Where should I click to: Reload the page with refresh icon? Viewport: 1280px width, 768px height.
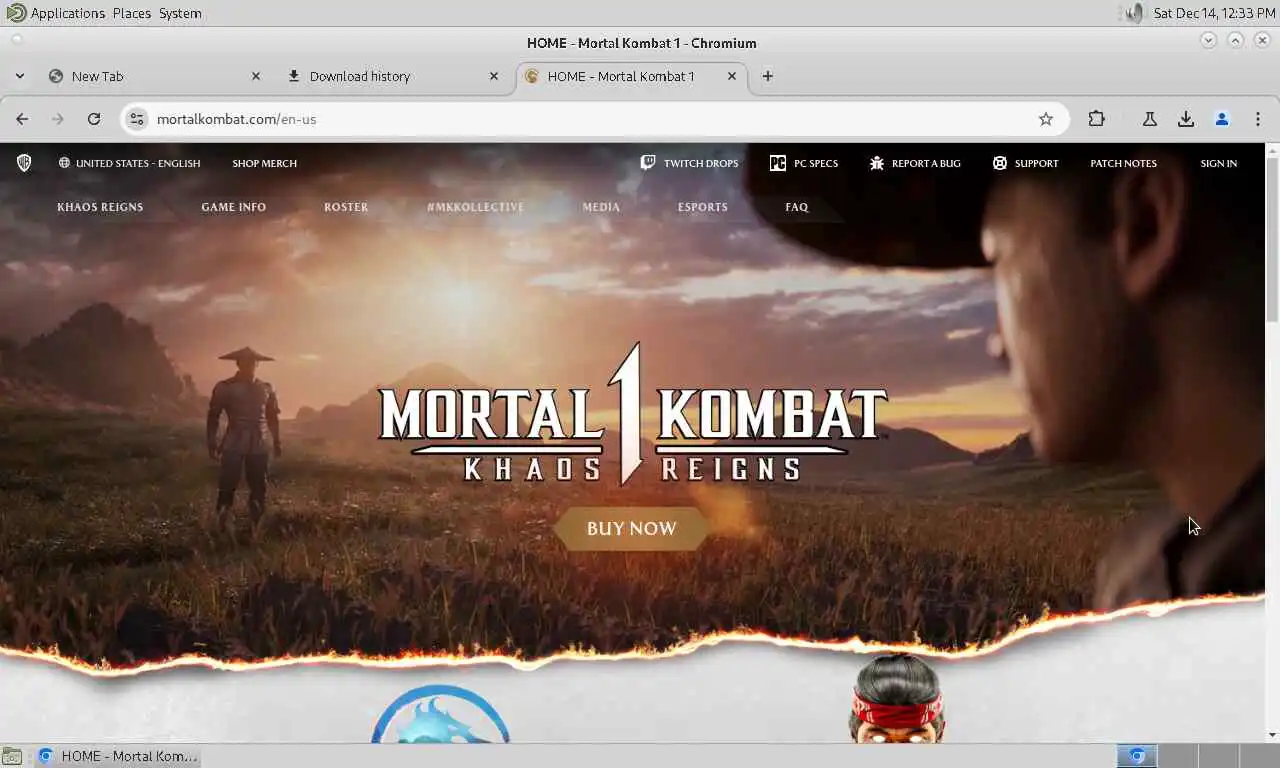94,119
